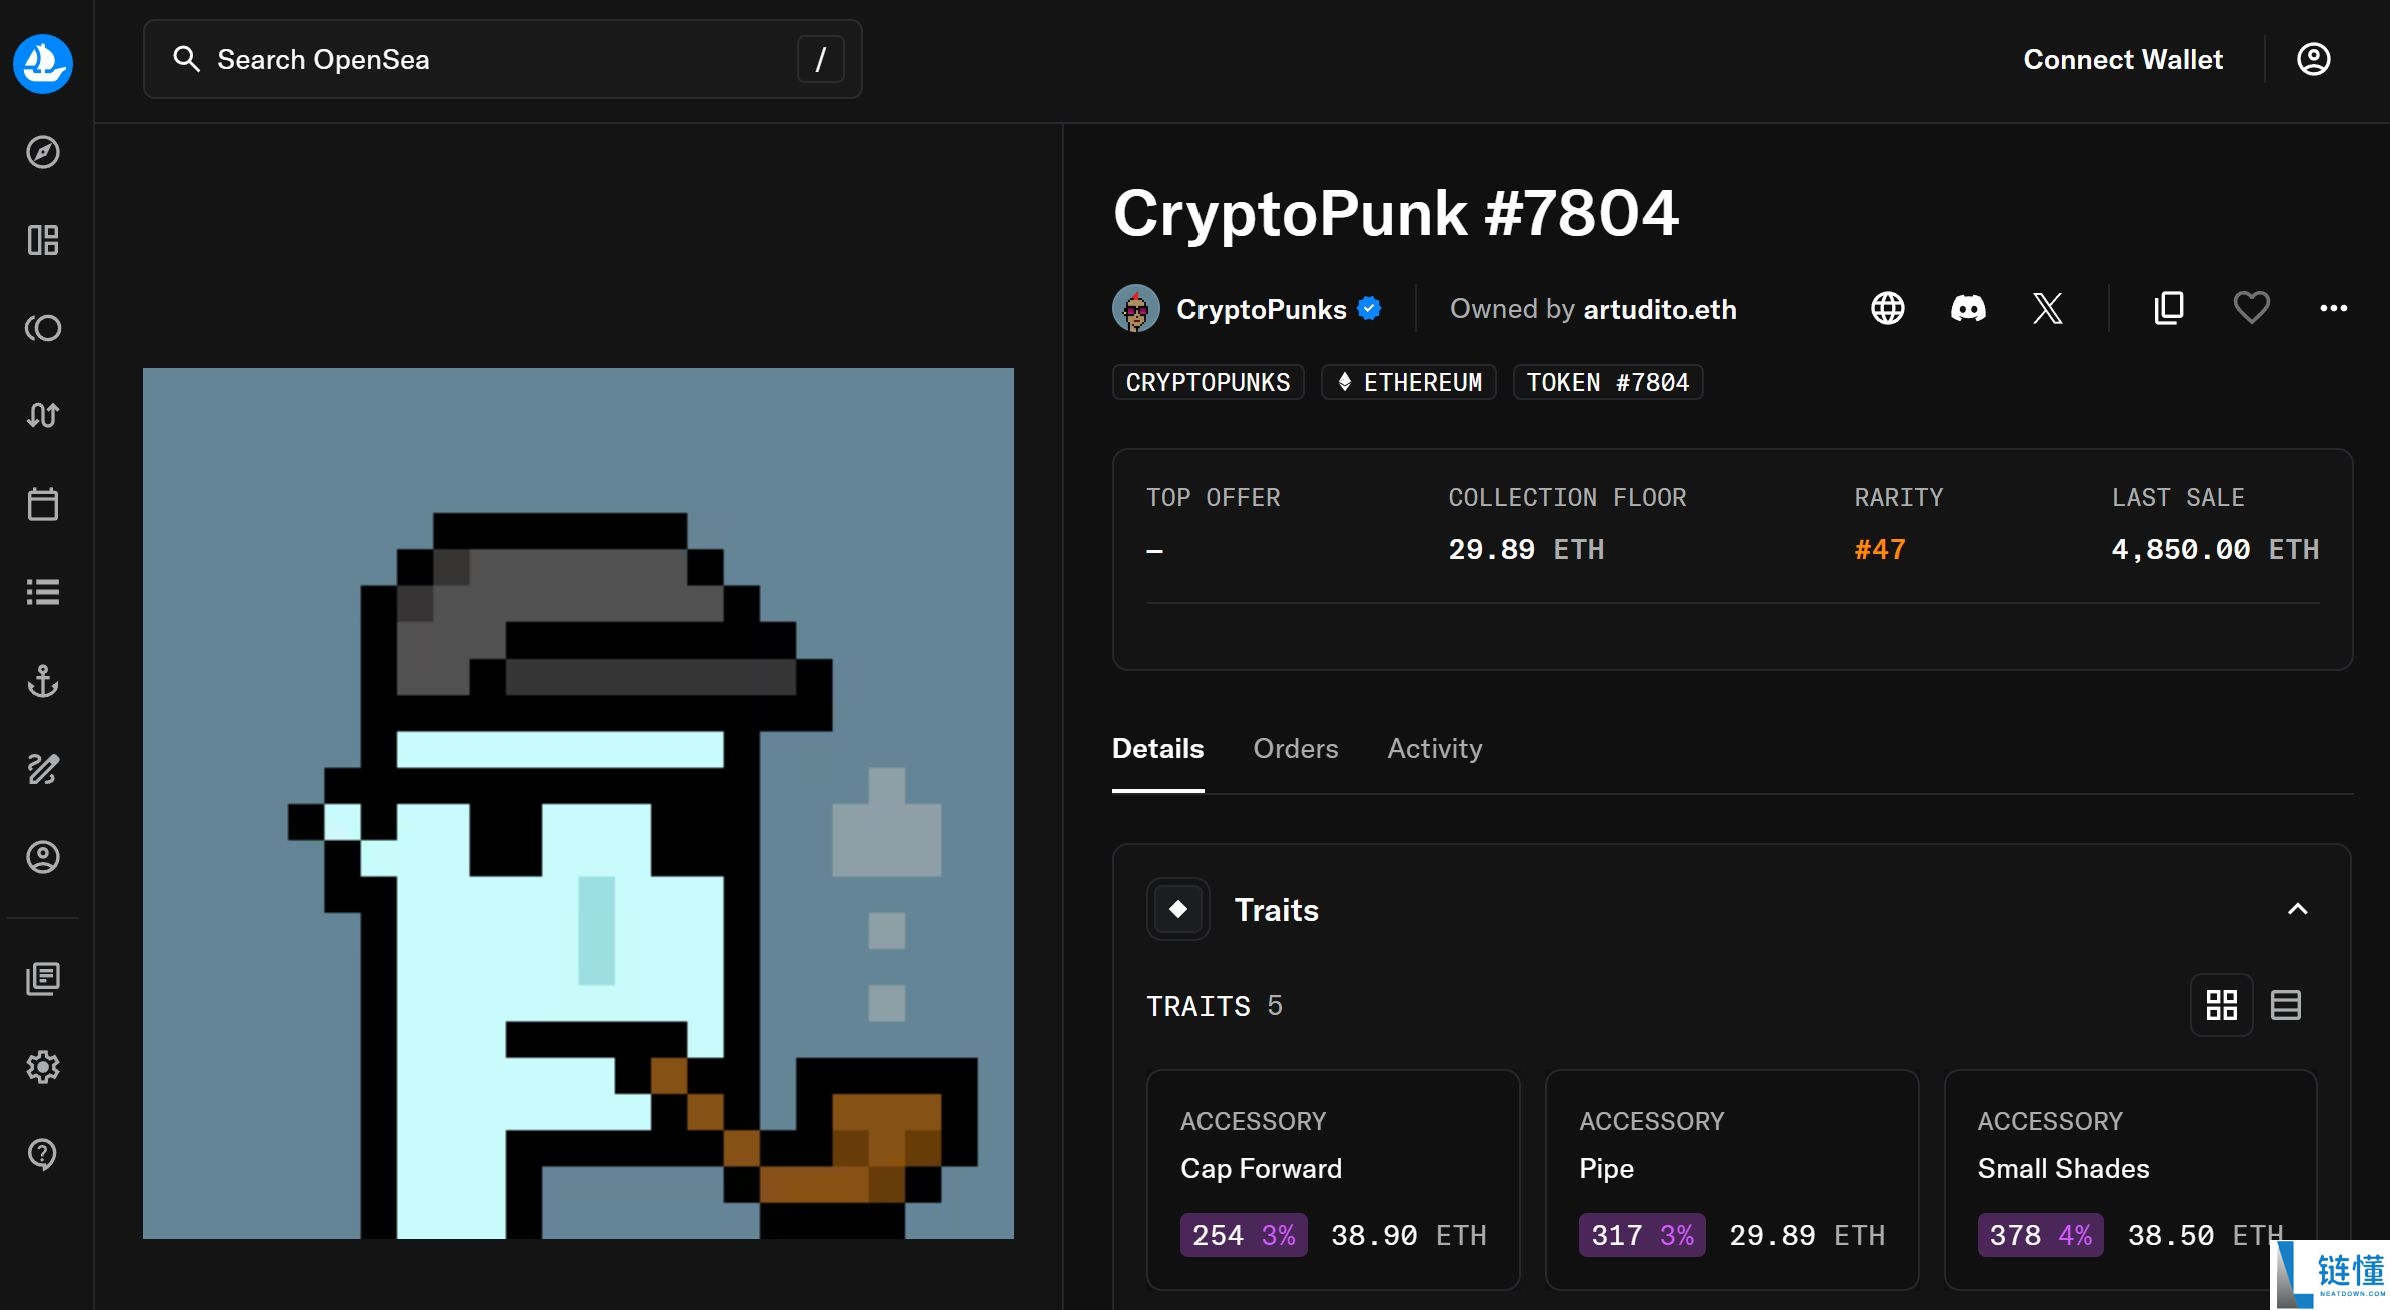Open the Pipe trait card
Image resolution: width=2390 pixels, height=1310 pixels.
tap(1732, 1180)
